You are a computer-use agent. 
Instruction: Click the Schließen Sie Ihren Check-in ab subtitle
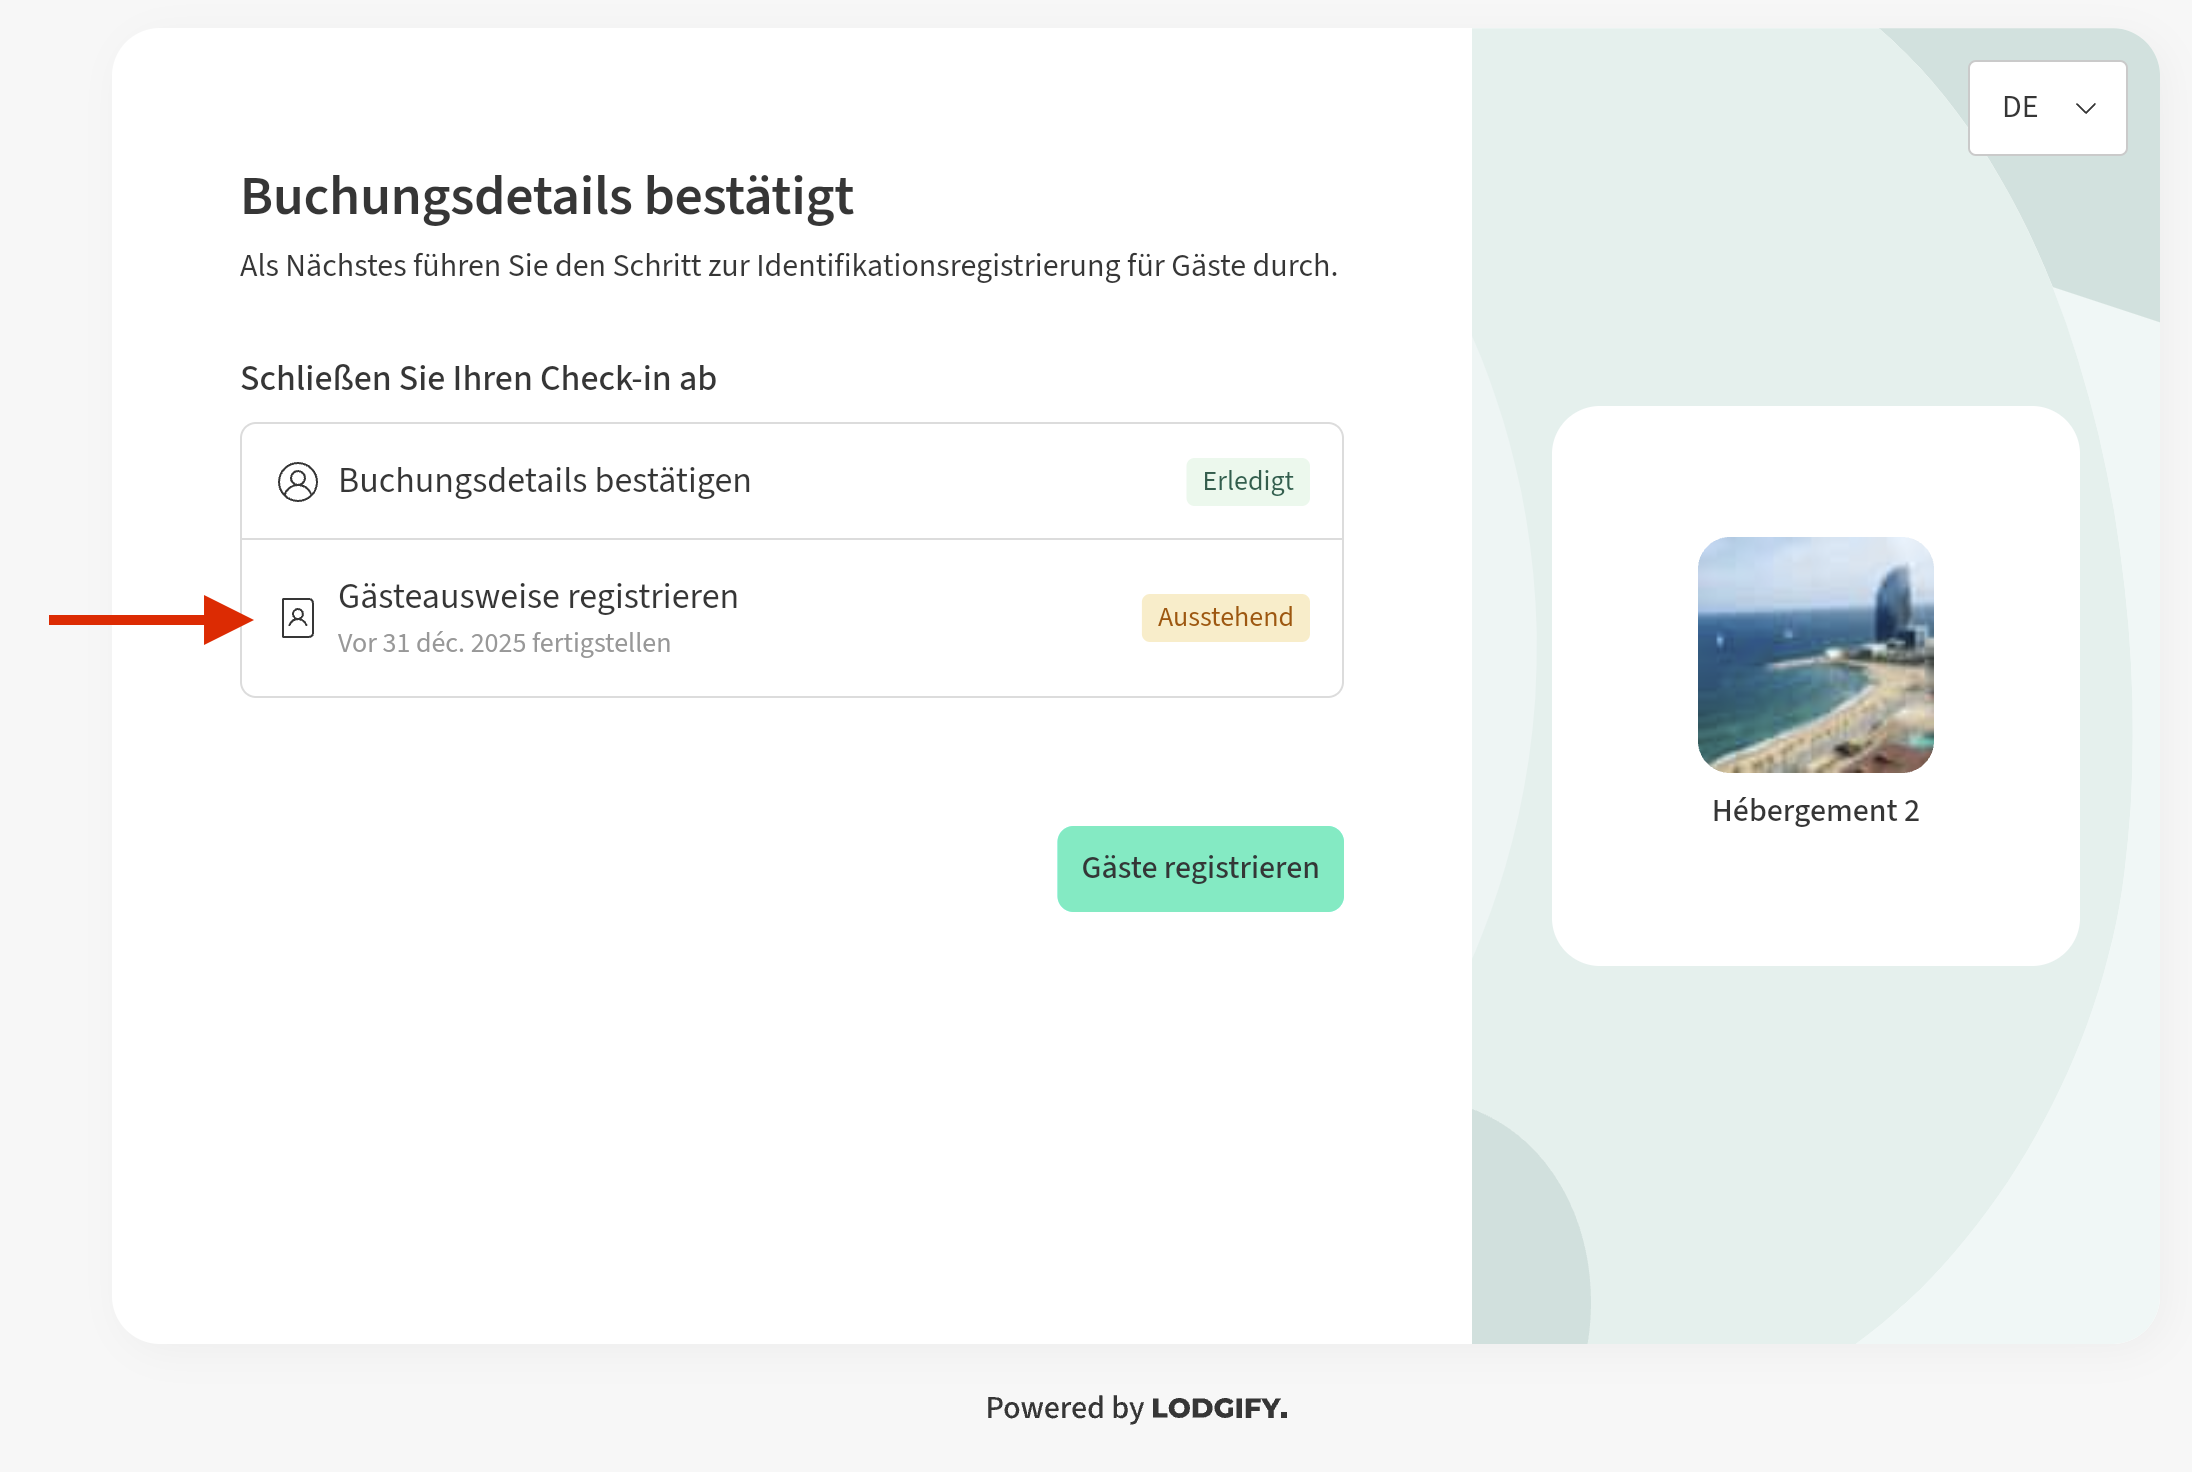point(478,379)
